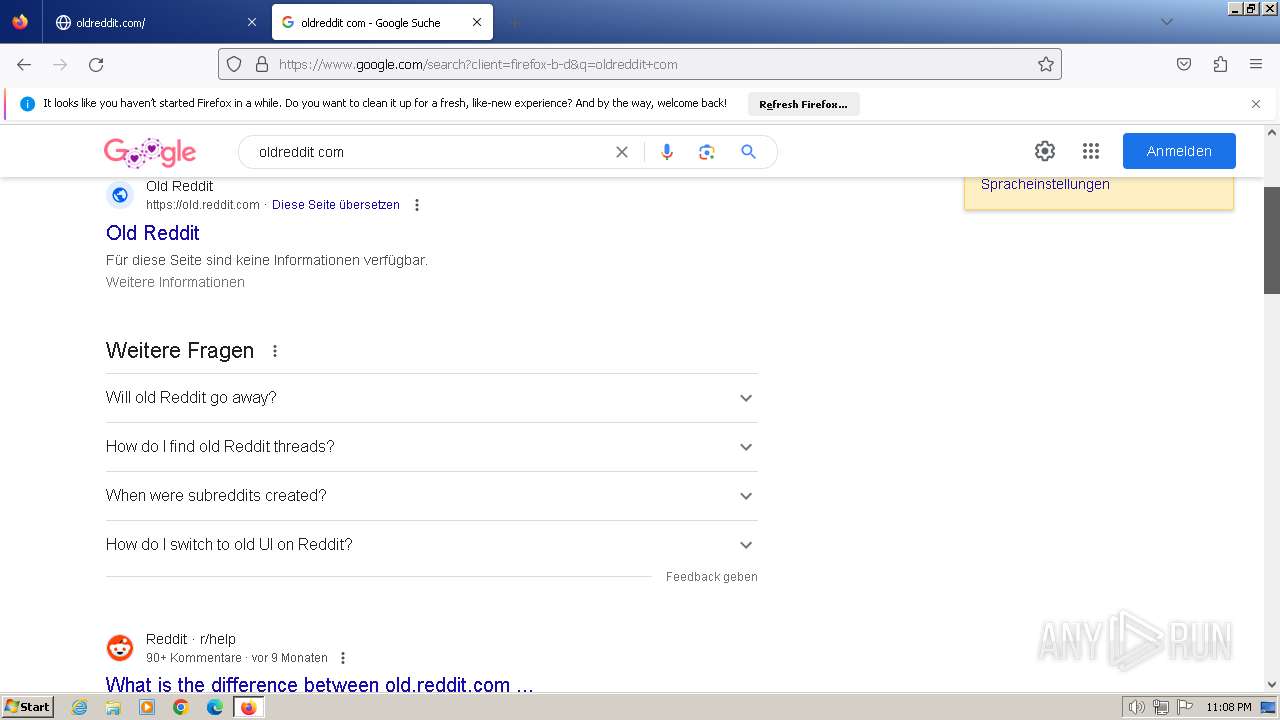The height and width of the screenshot is (720, 1280).
Task: Open Google quick settings gear
Action: coord(1045,151)
